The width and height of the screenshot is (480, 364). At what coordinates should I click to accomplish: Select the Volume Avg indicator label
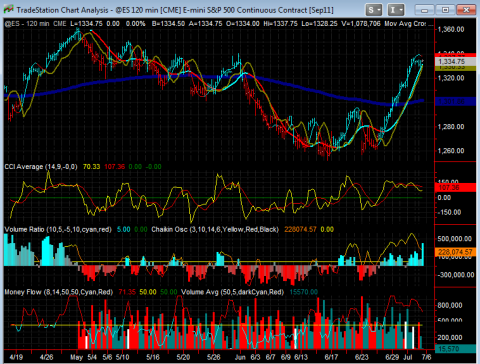click(232, 292)
